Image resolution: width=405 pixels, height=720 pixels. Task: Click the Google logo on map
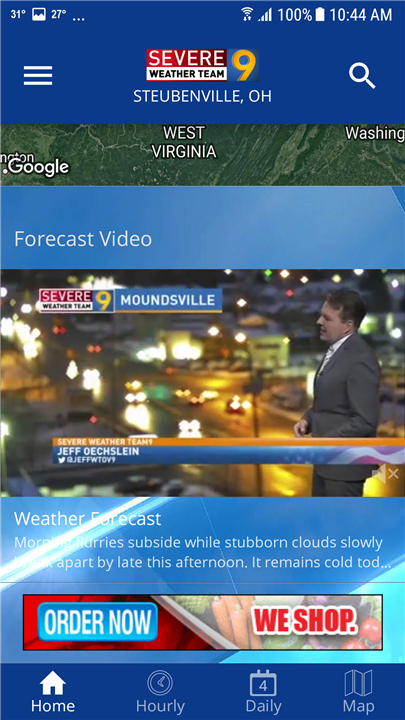coord(38,167)
